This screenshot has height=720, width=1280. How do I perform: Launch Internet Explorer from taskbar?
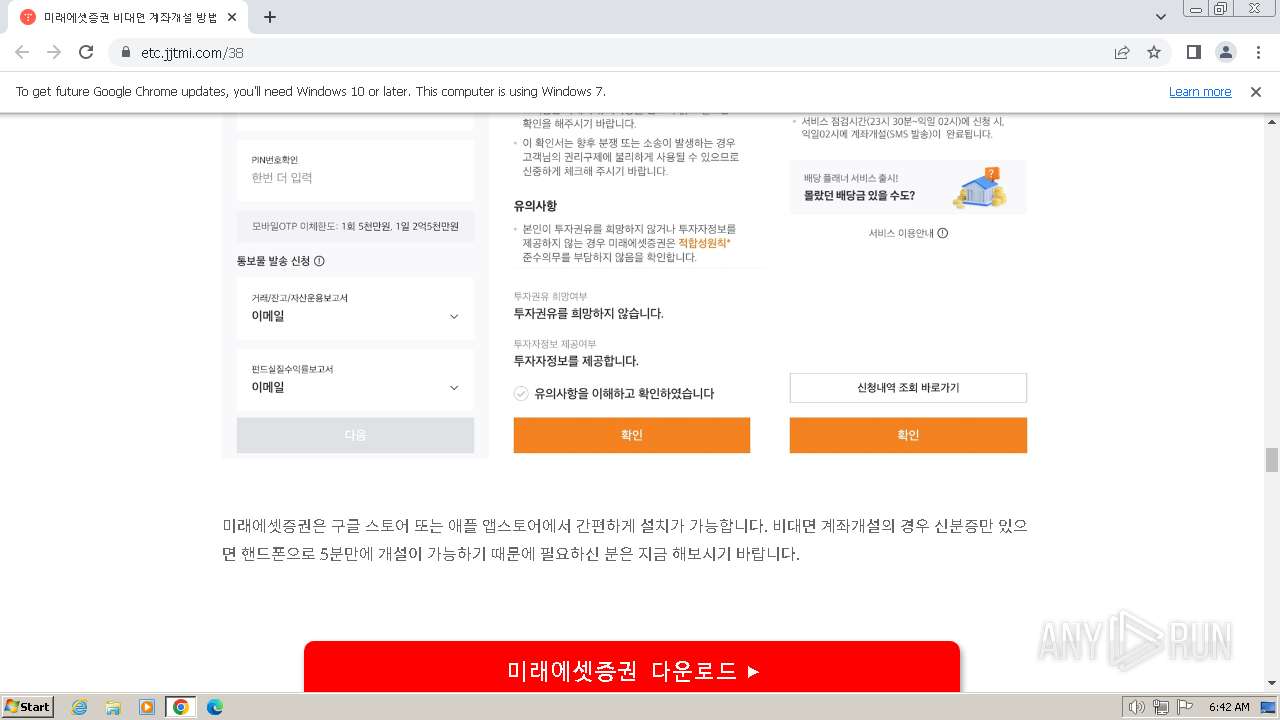[79, 707]
